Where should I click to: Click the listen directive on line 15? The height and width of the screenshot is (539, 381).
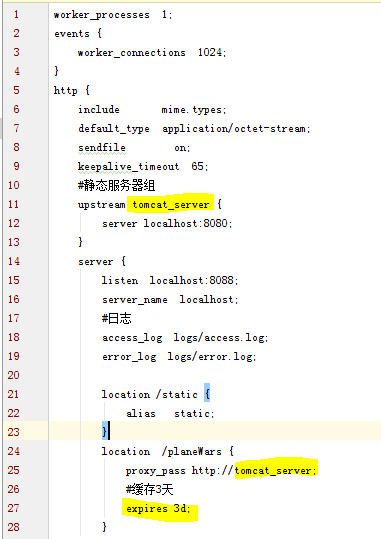pos(120,280)
